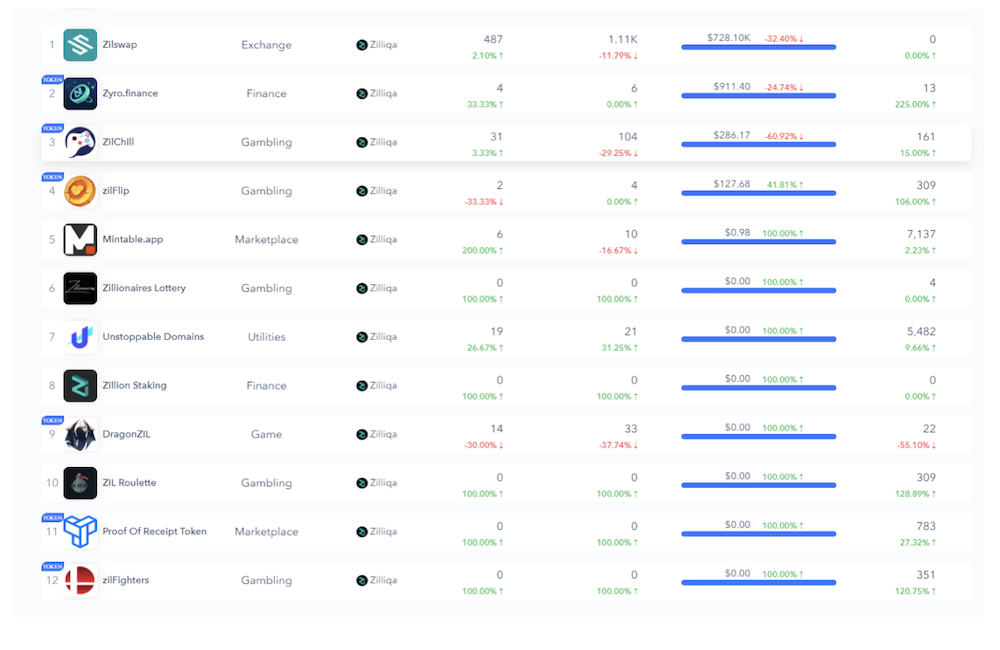Viewport: 1000px width, 650px height.
Task: Click the Zilliqa chain icon in Zyro.finance row
Action: pos(362,94)
